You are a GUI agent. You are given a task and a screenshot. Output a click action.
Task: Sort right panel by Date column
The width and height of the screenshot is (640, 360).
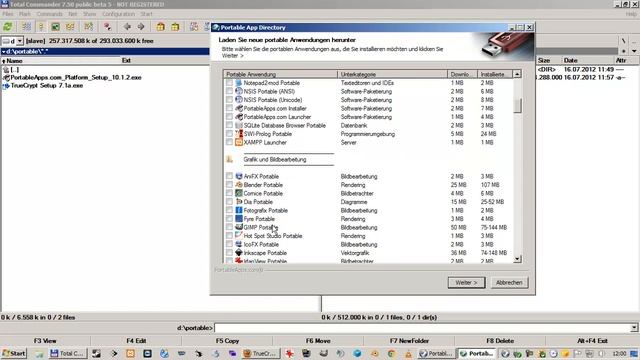pos(588,60)
